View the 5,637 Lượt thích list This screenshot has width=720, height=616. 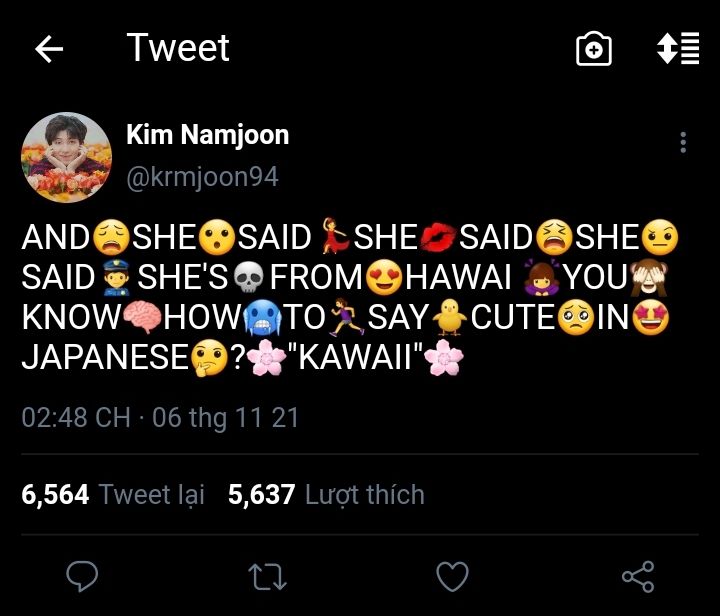pos(326,494)
